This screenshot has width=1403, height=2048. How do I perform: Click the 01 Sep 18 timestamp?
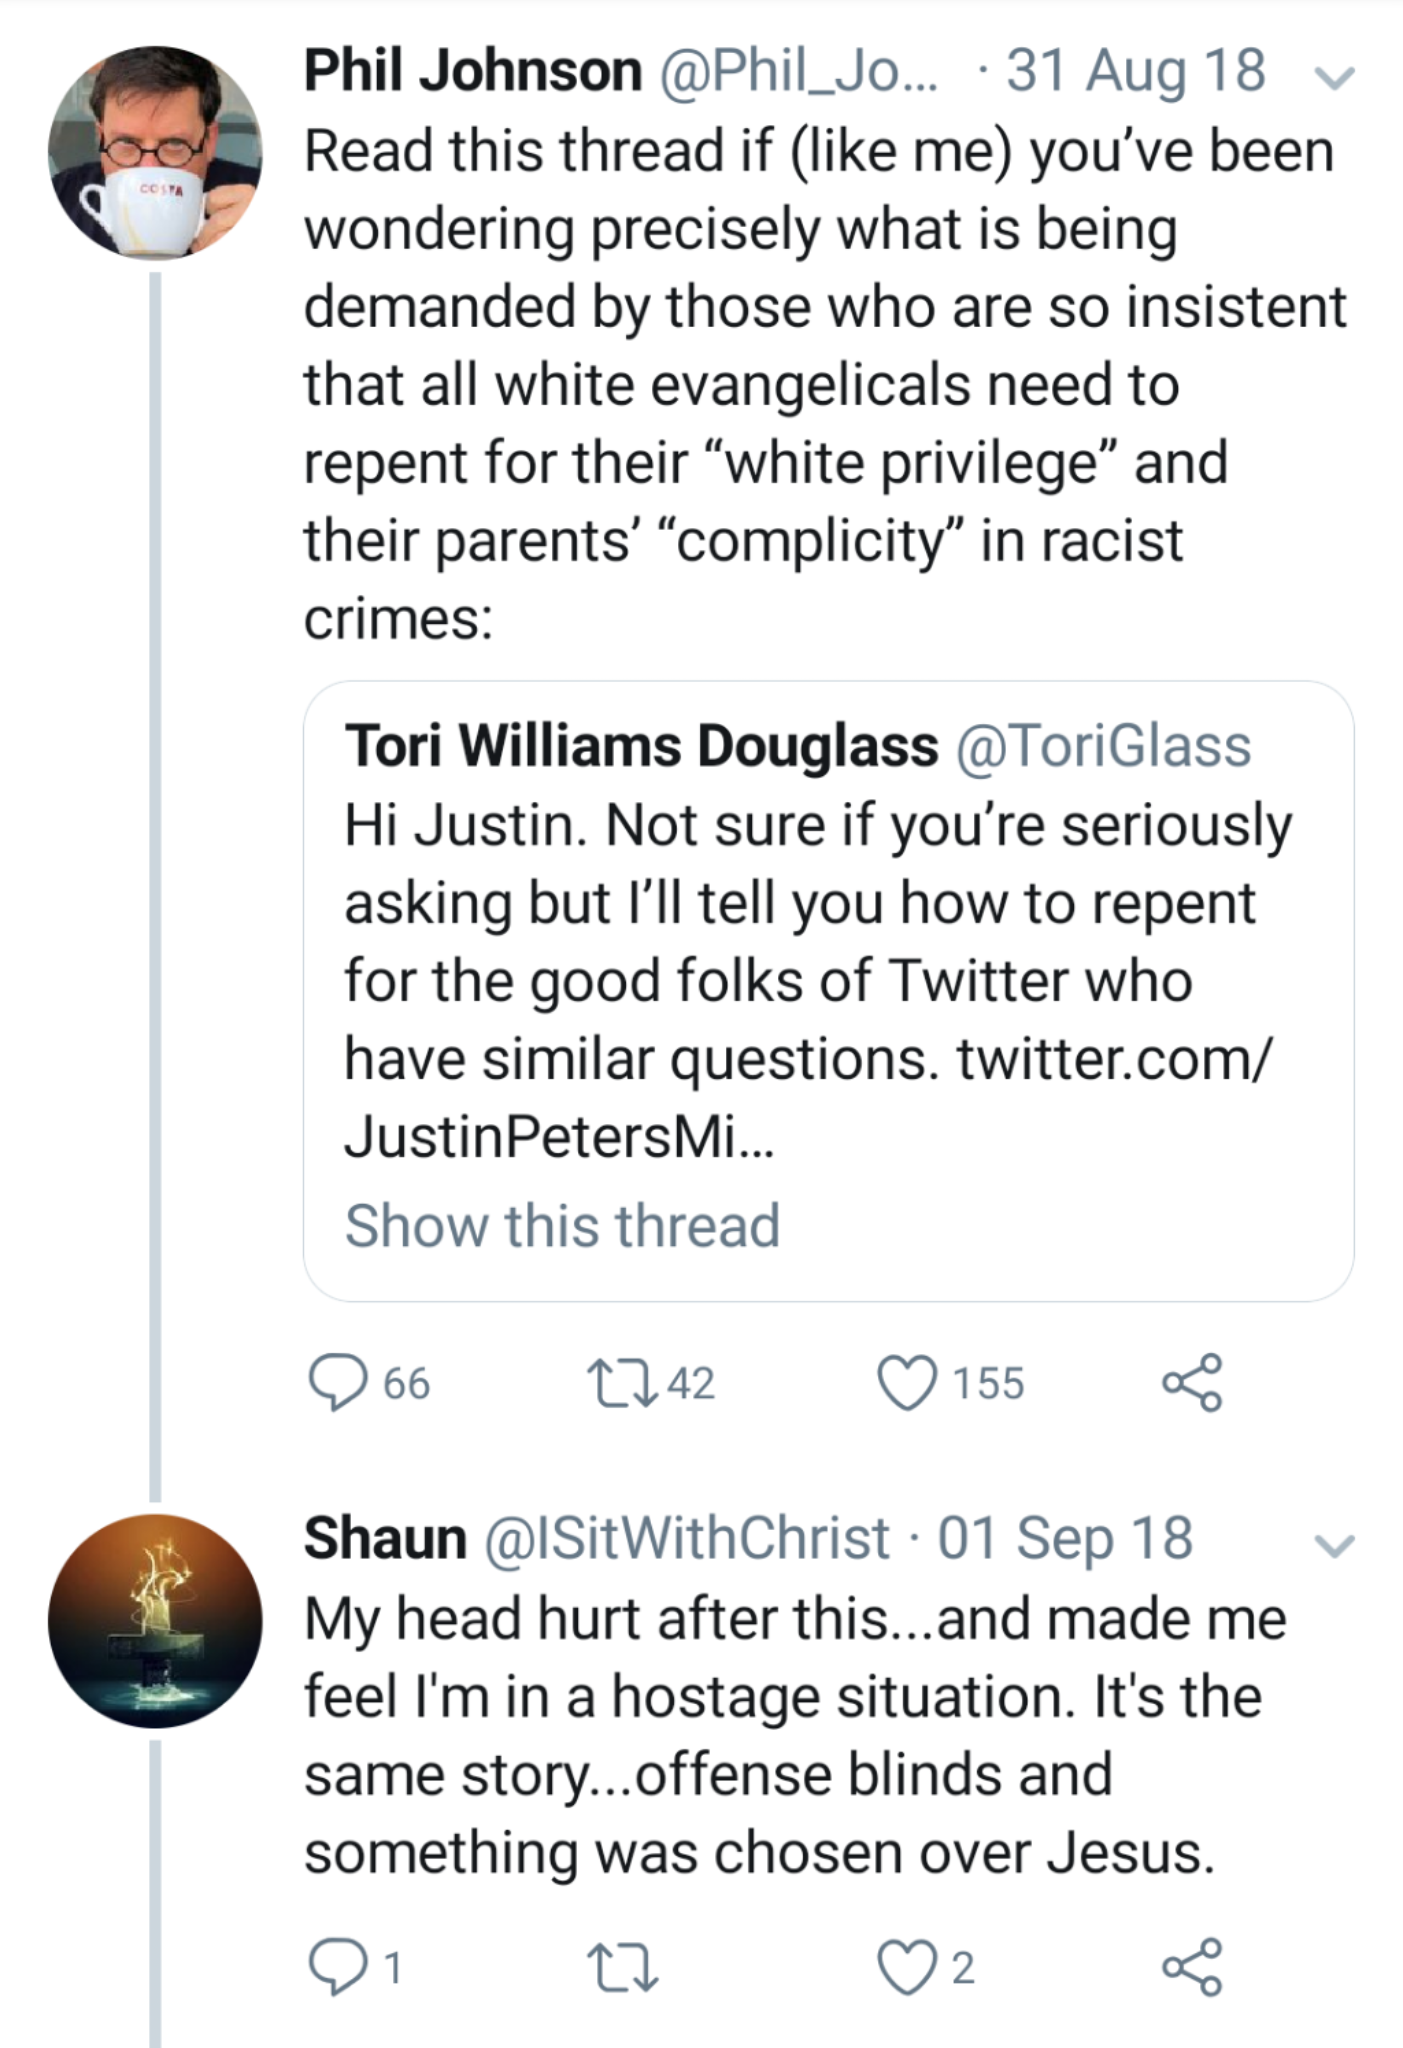click(1065, 1538)
